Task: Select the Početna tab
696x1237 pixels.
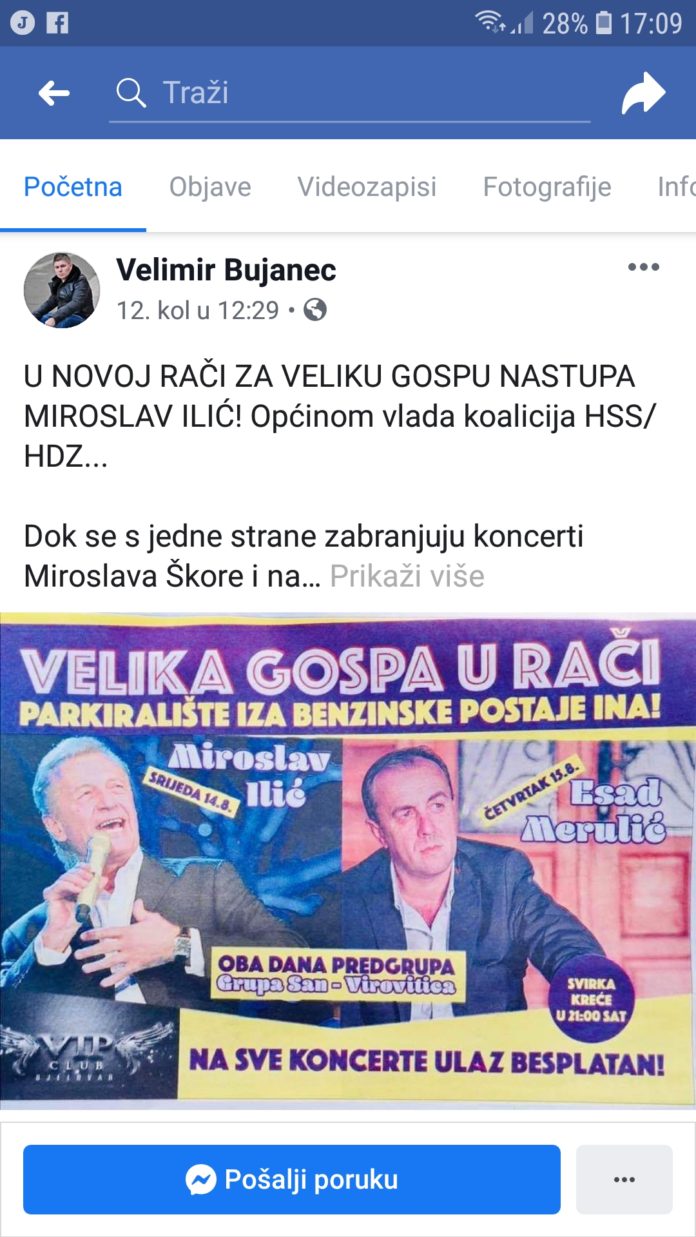Action: tap(73, 187)
